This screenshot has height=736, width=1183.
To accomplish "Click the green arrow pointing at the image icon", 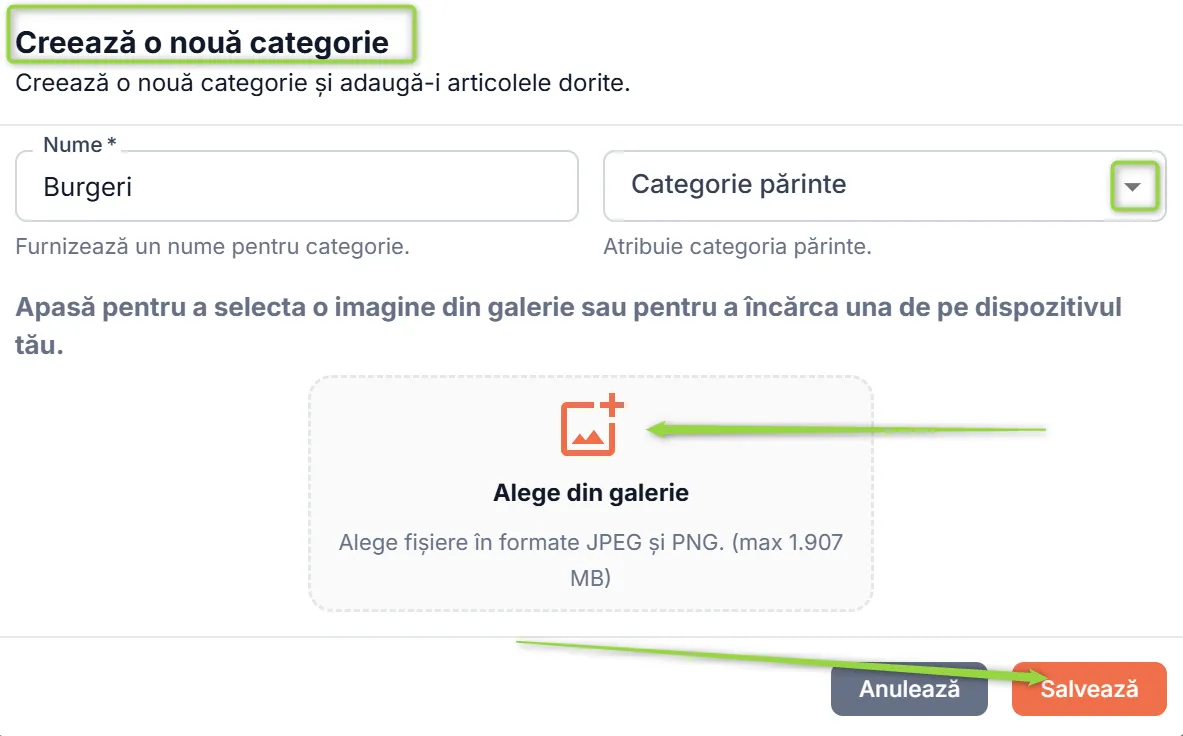I will pos(847,430).
